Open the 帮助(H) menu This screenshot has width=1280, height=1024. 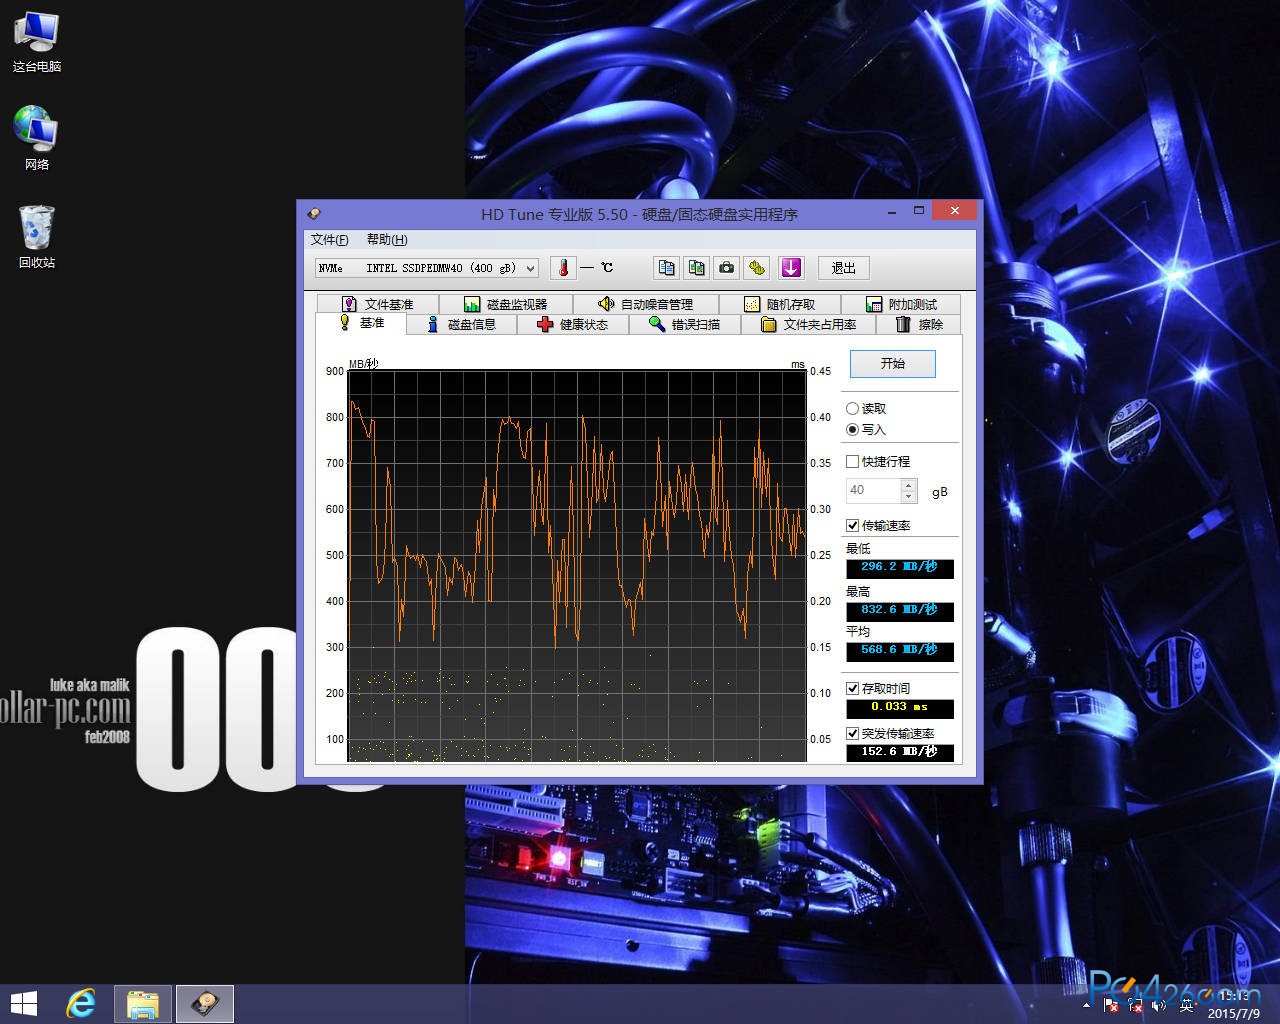pyautogui.click(x=387, y=239)
